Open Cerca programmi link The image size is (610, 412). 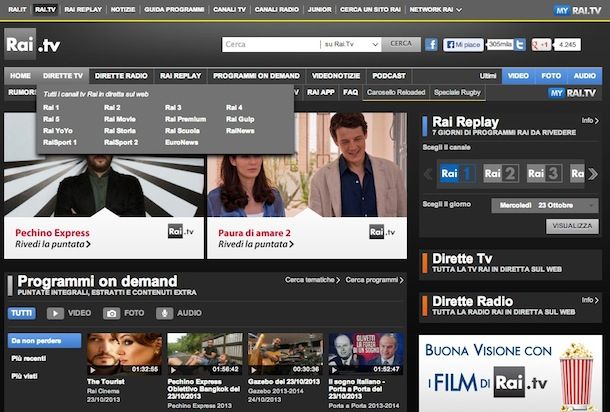tap(374, 280)
